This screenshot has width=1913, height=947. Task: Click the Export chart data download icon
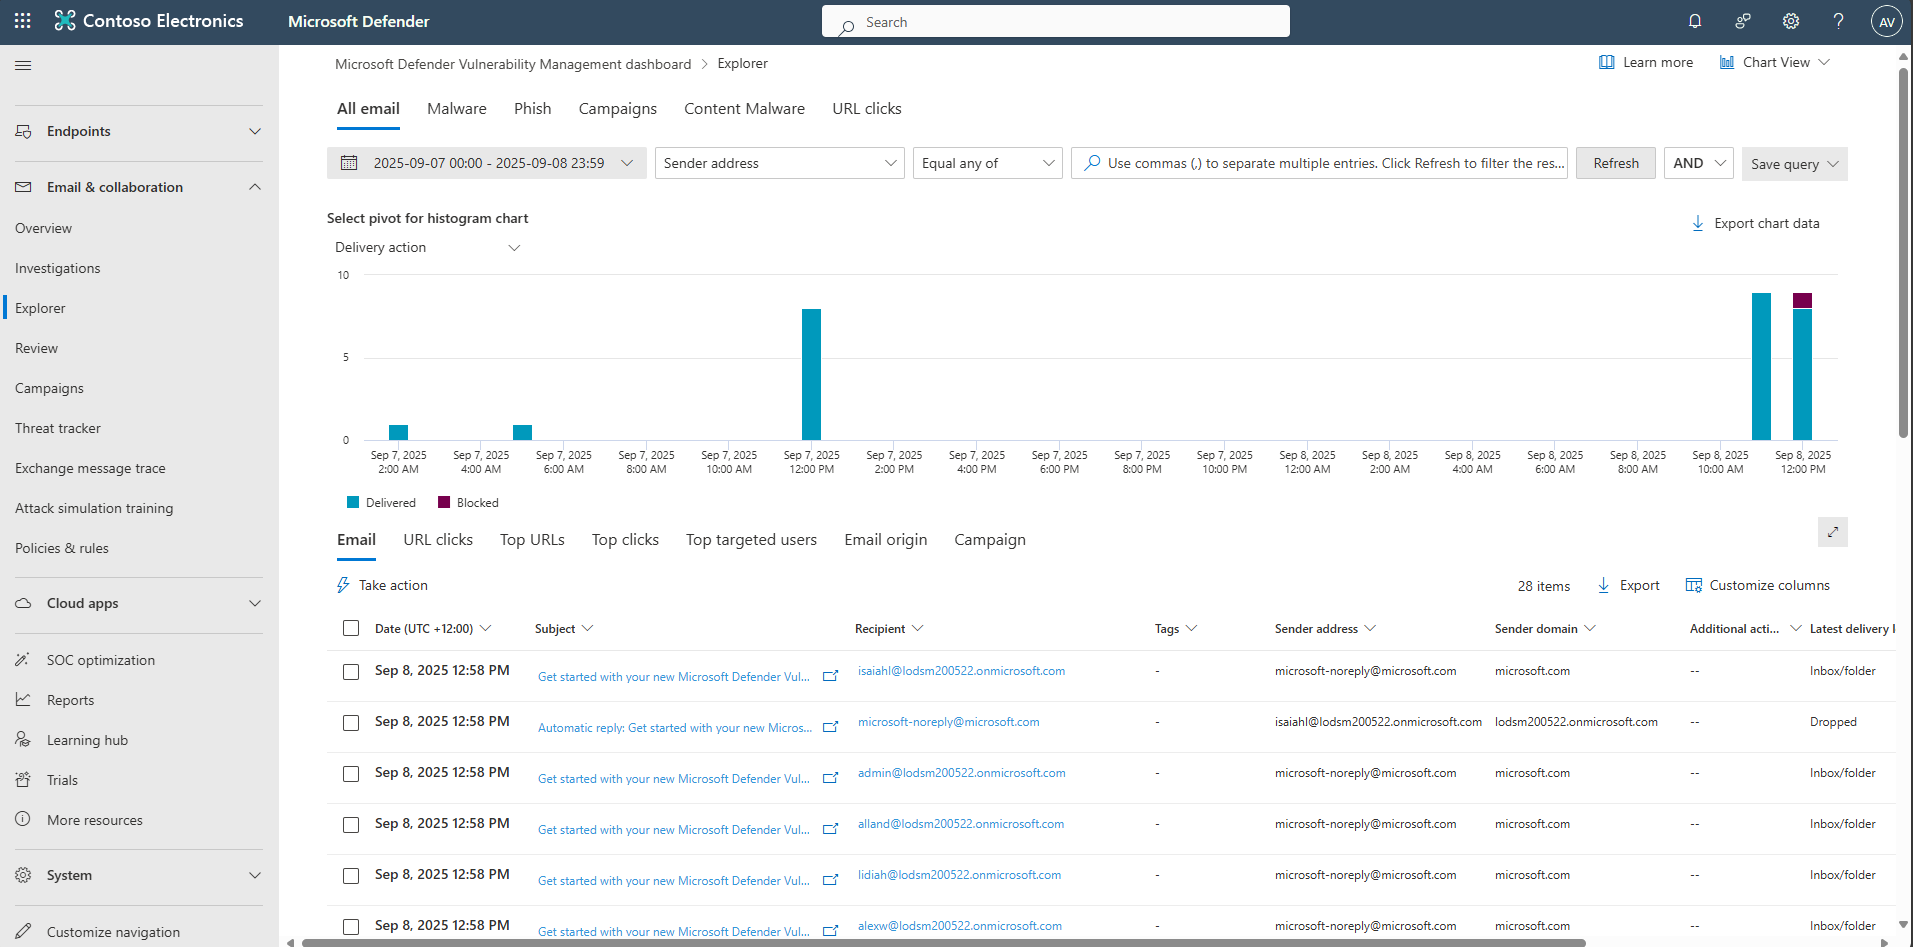pyautogui.click(x=1697, y=223)
